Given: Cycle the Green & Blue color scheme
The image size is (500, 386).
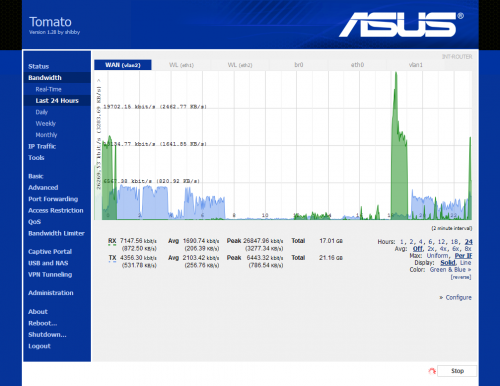Looking at the screenshot, I should pos(450,270).
